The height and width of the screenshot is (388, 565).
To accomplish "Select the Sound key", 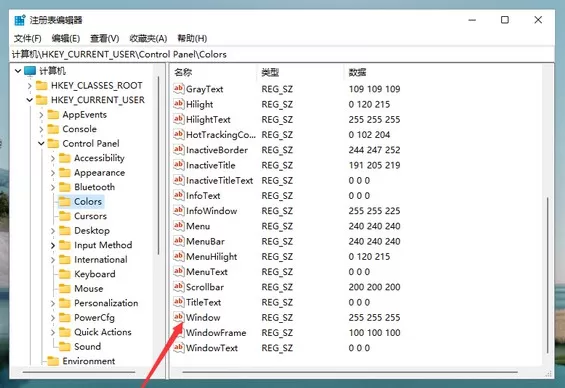I will [88, 347].
